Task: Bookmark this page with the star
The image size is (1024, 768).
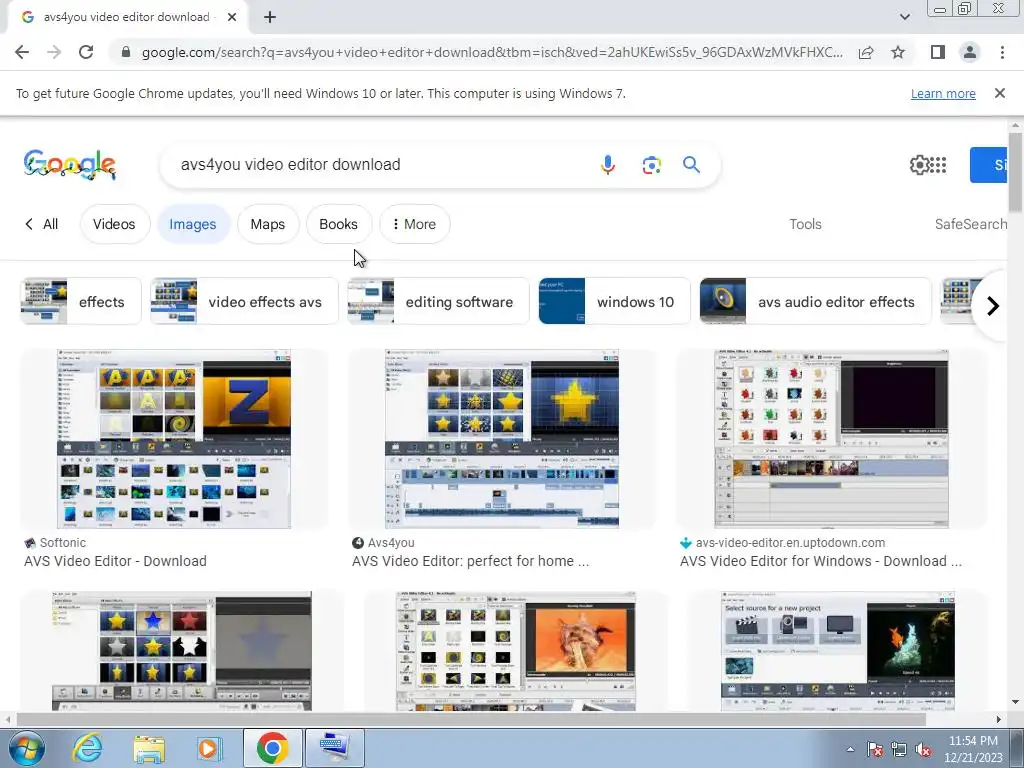Action: [898, 52]
